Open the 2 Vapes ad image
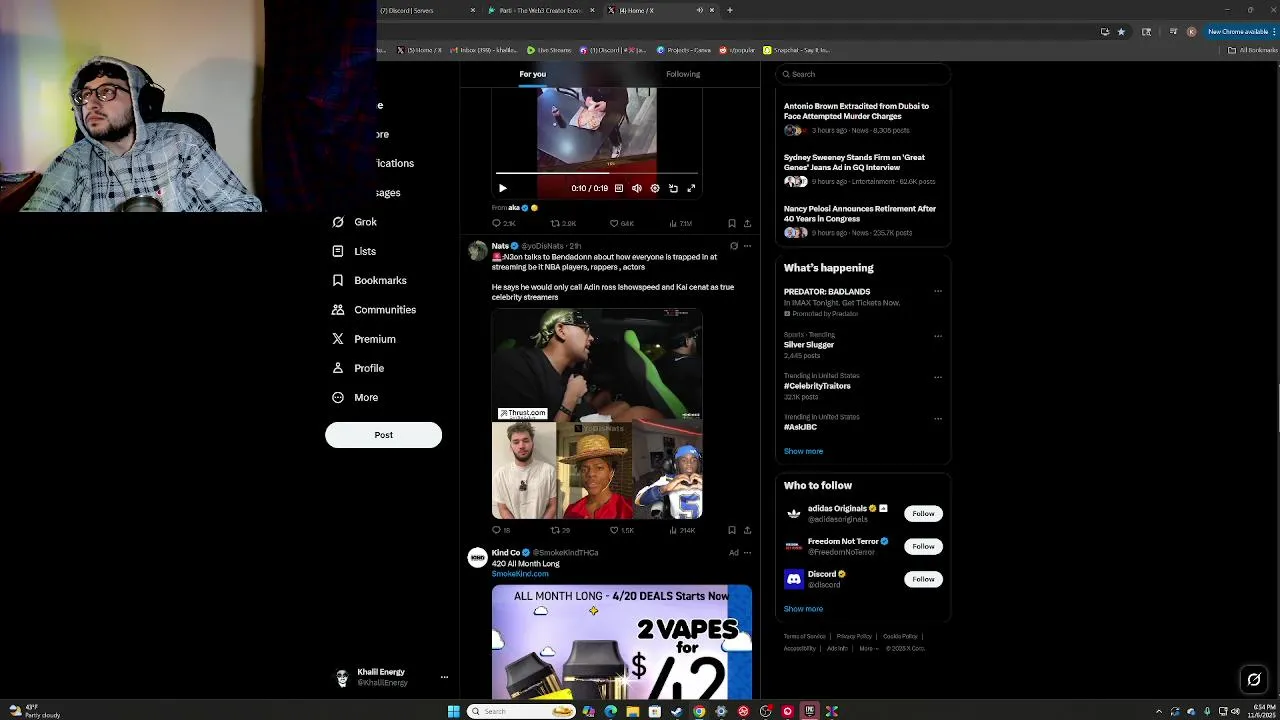This screenshot has width=1280, height=720. (x=622, y=641)
